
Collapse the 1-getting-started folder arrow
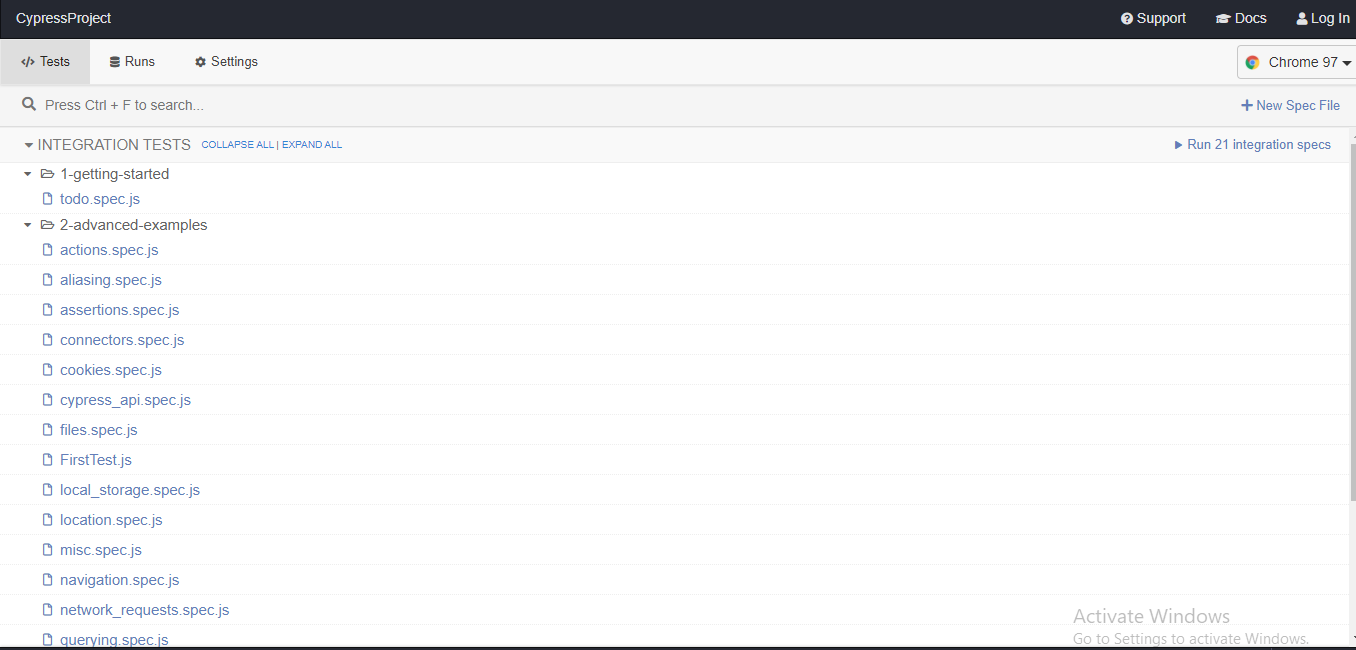click(x=28, y=174)
